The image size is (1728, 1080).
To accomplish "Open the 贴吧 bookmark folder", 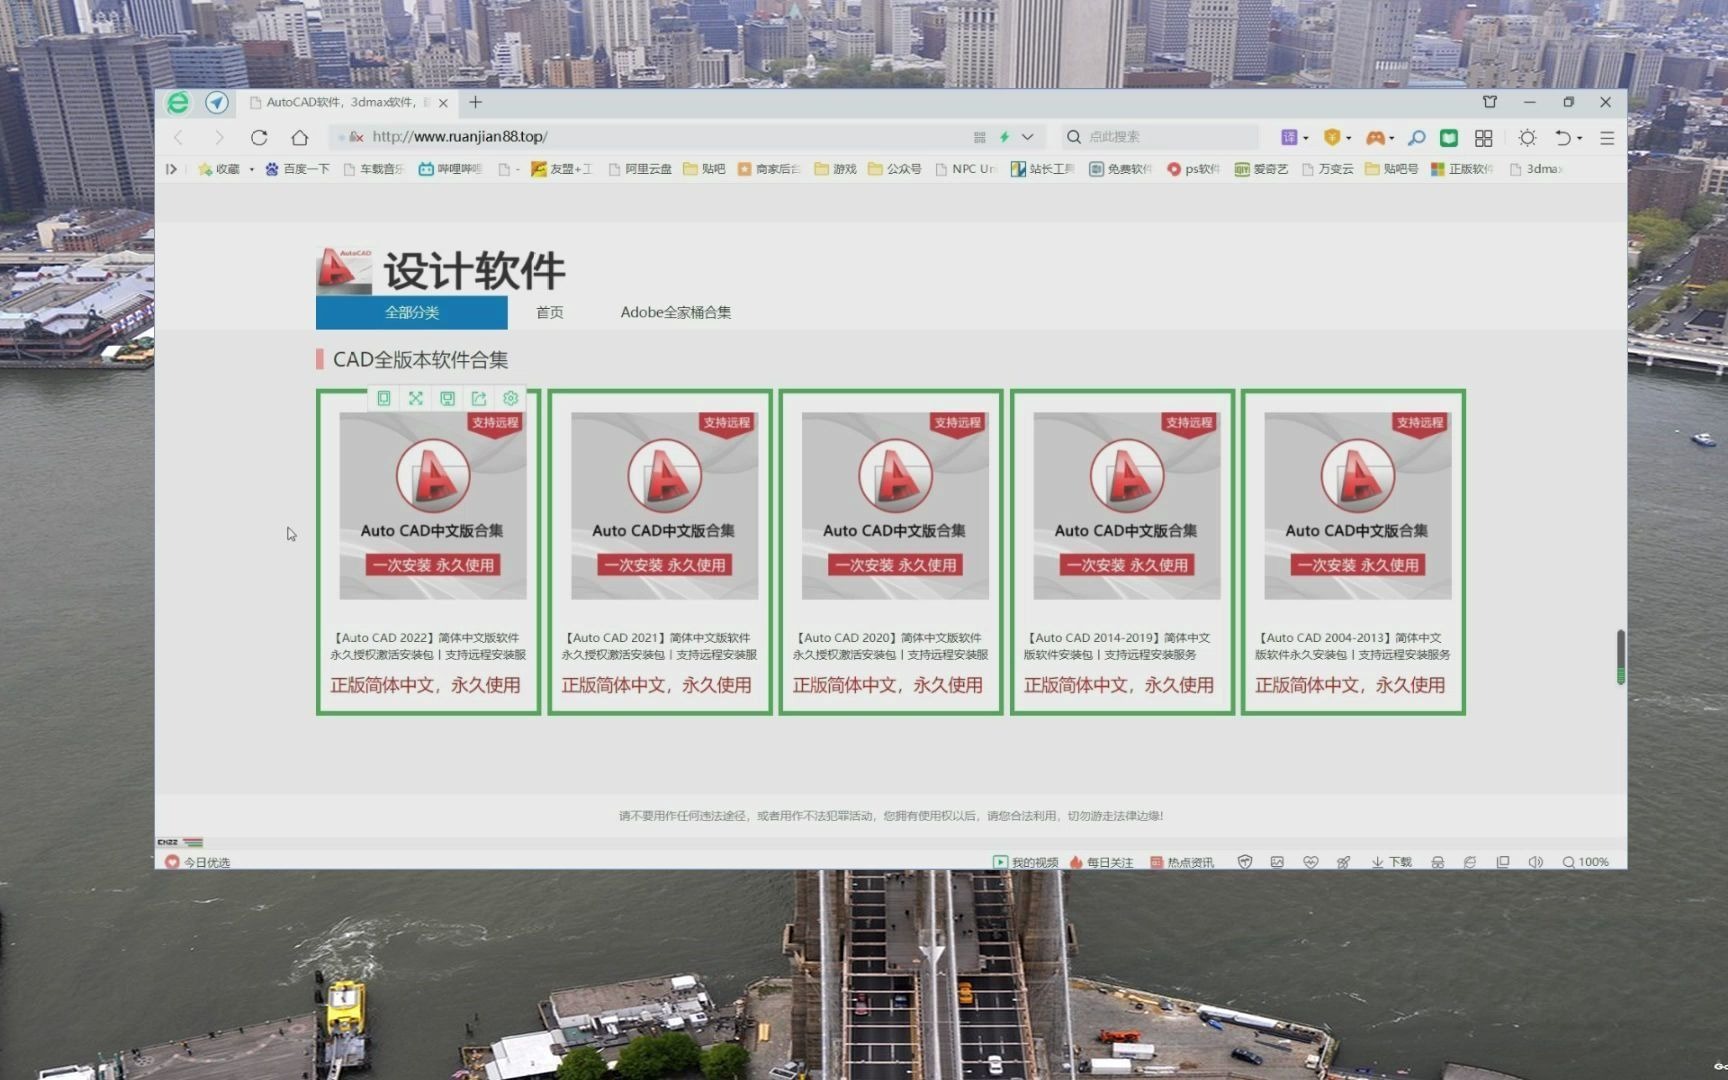I will coord(704,169).
